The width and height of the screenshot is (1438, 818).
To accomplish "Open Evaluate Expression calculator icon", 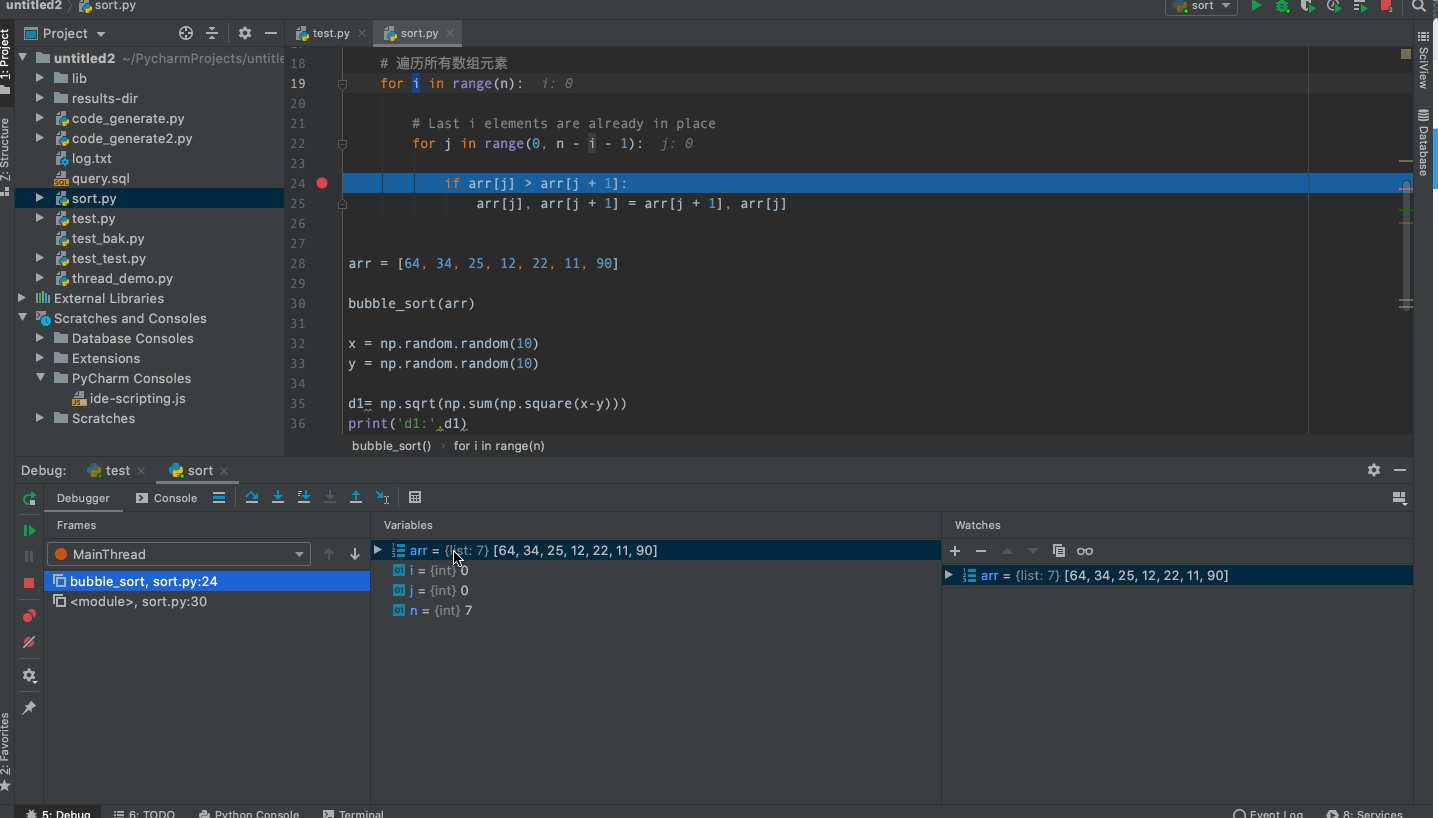I will pyautogui.click(x=415, y=497).
